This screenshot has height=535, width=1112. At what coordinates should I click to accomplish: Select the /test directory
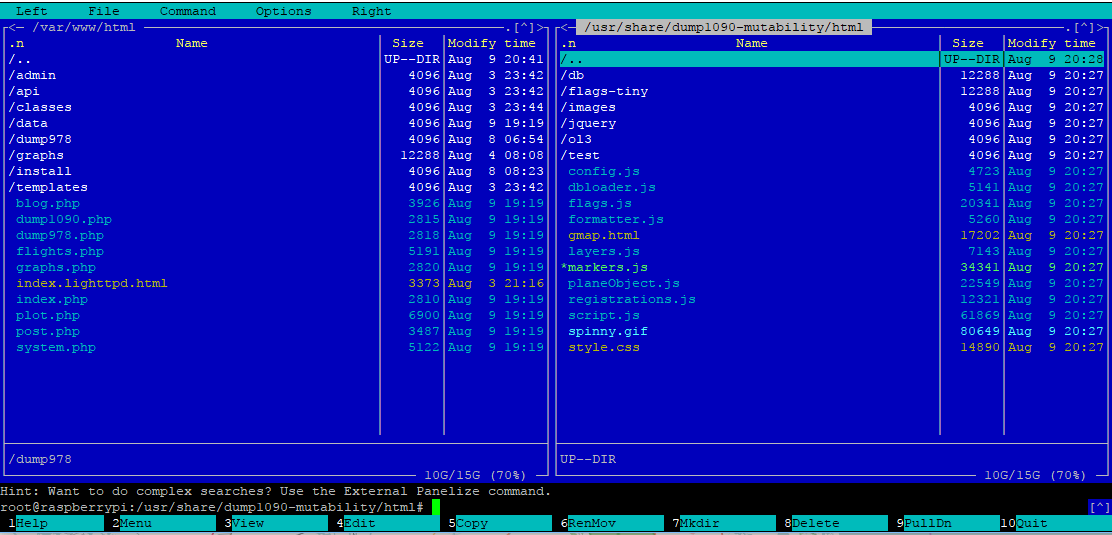pyautogui.click(x=832, y=155)
